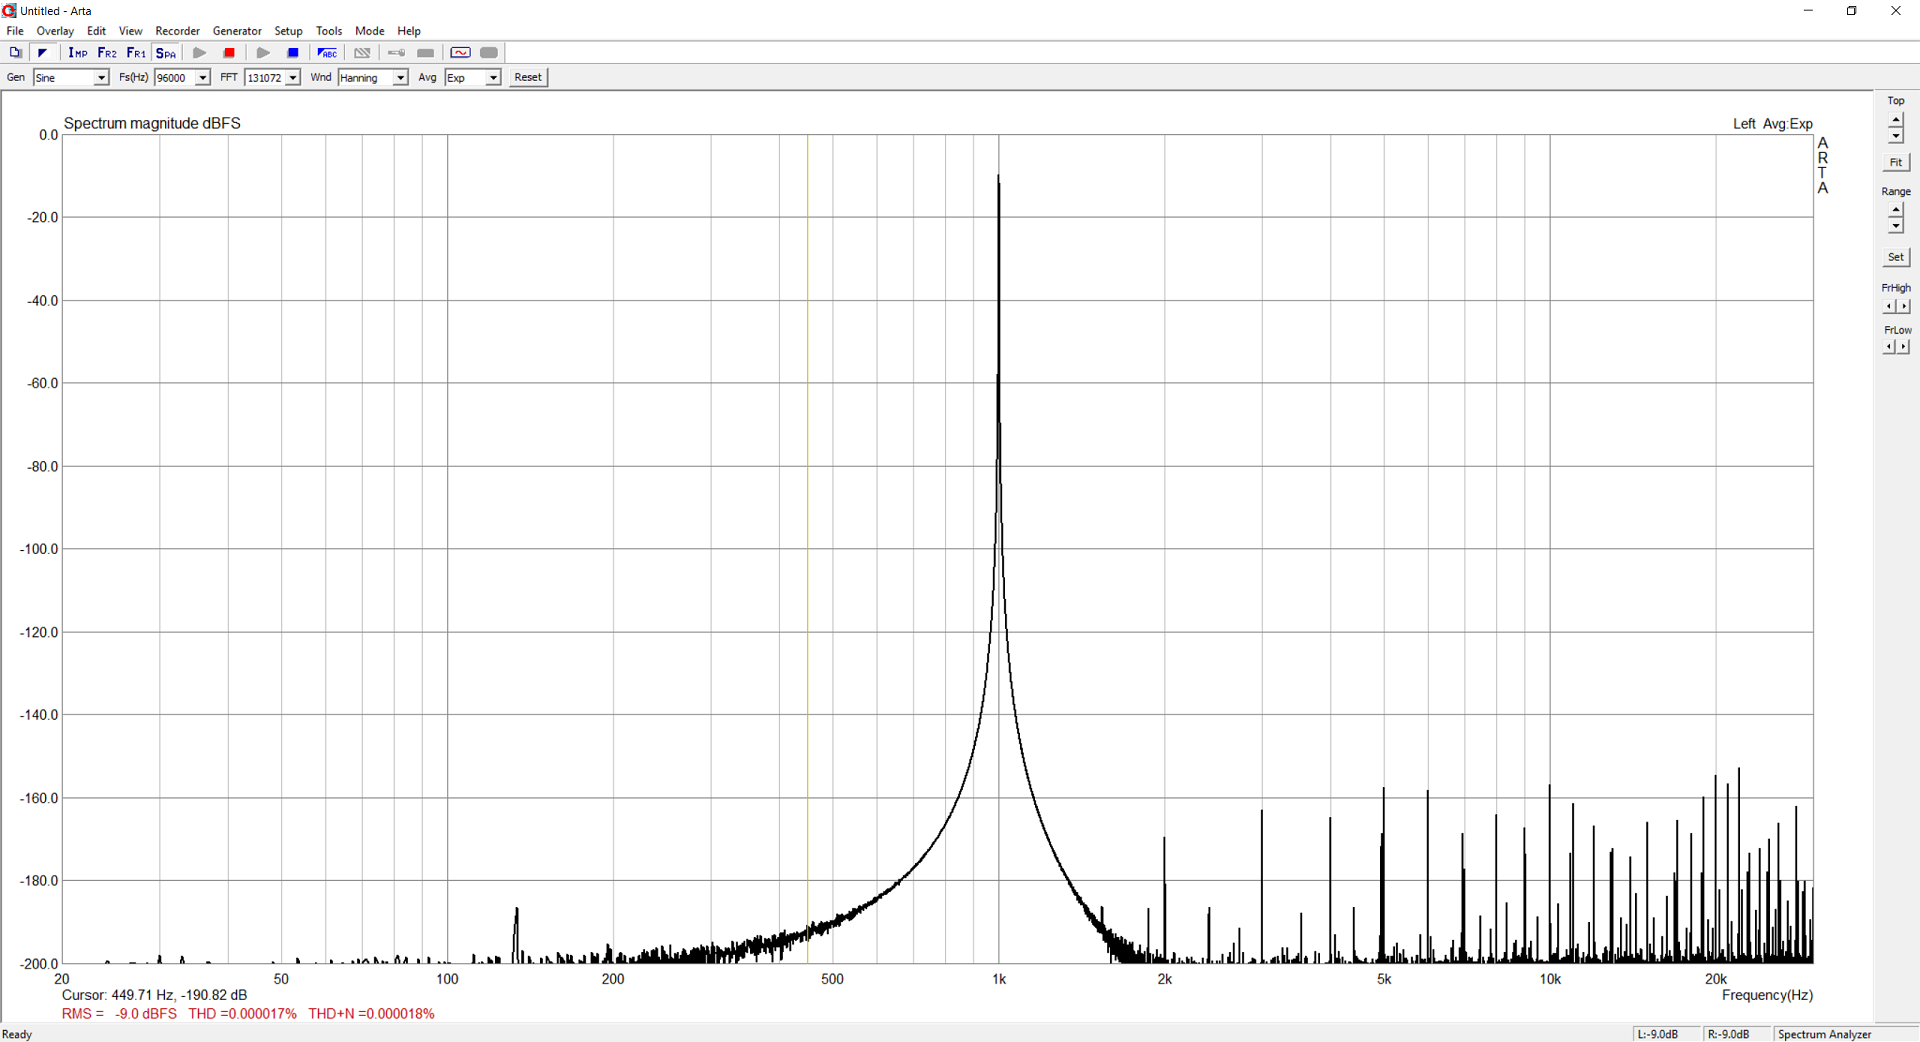Open the Tools menu

coord(329,31)
